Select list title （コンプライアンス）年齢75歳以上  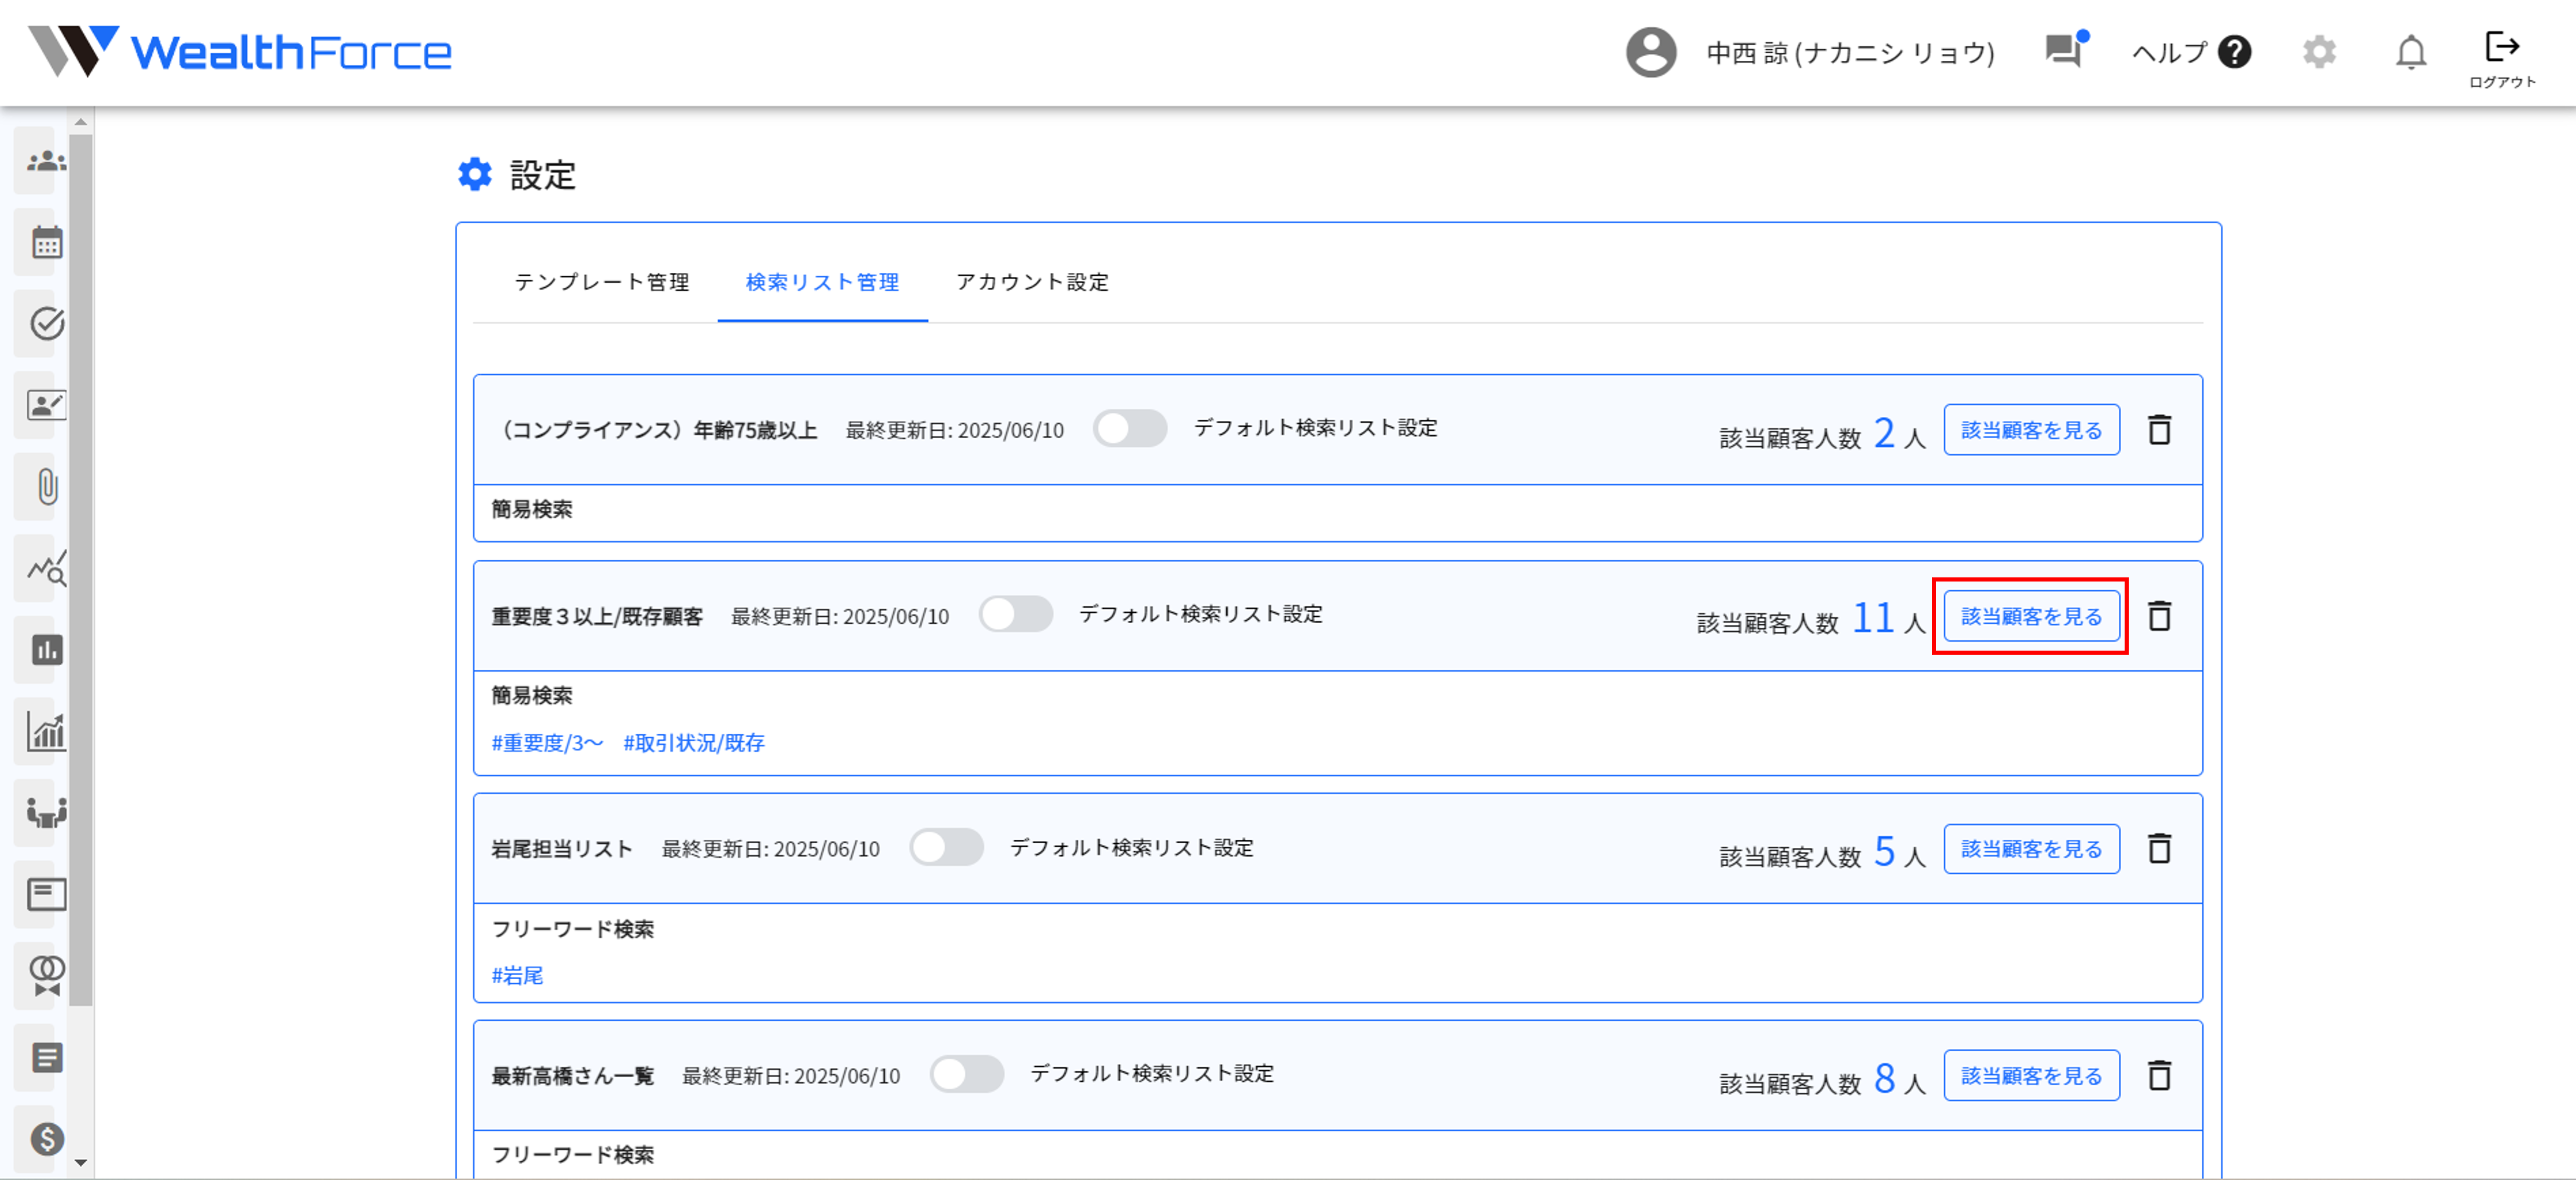point(656,430)
